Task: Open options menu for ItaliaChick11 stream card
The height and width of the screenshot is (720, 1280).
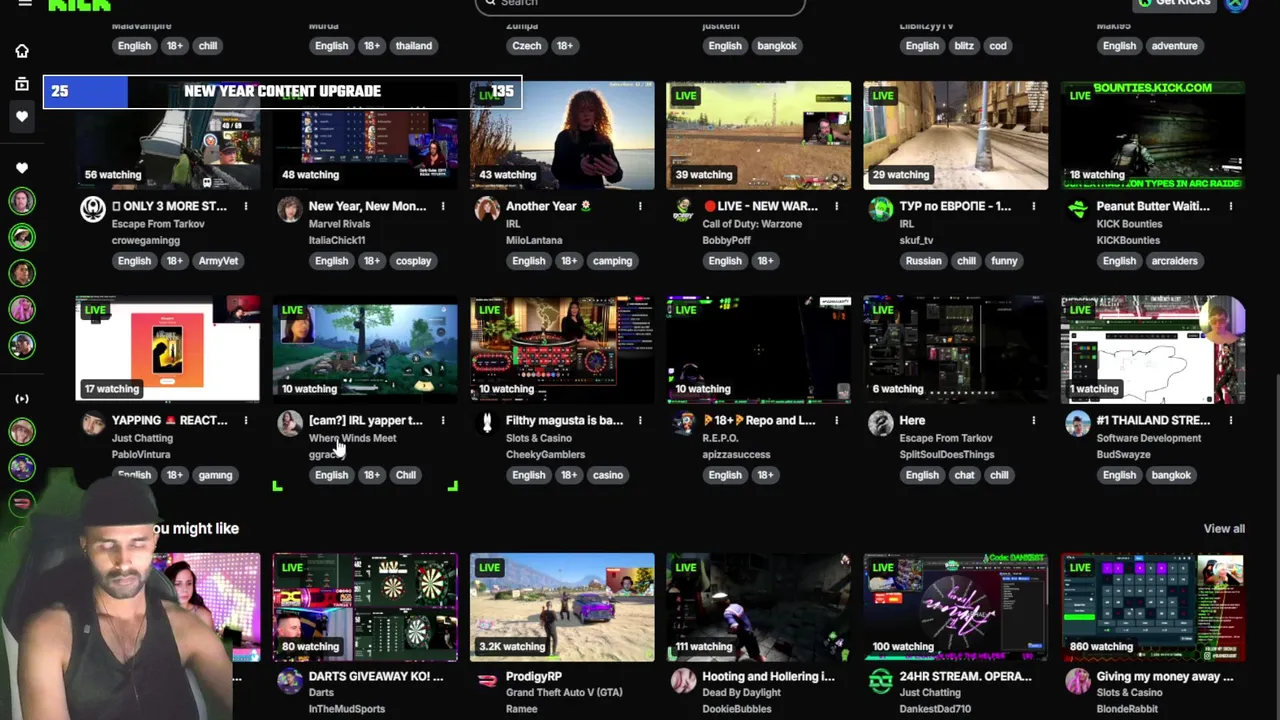Action: 443,206
